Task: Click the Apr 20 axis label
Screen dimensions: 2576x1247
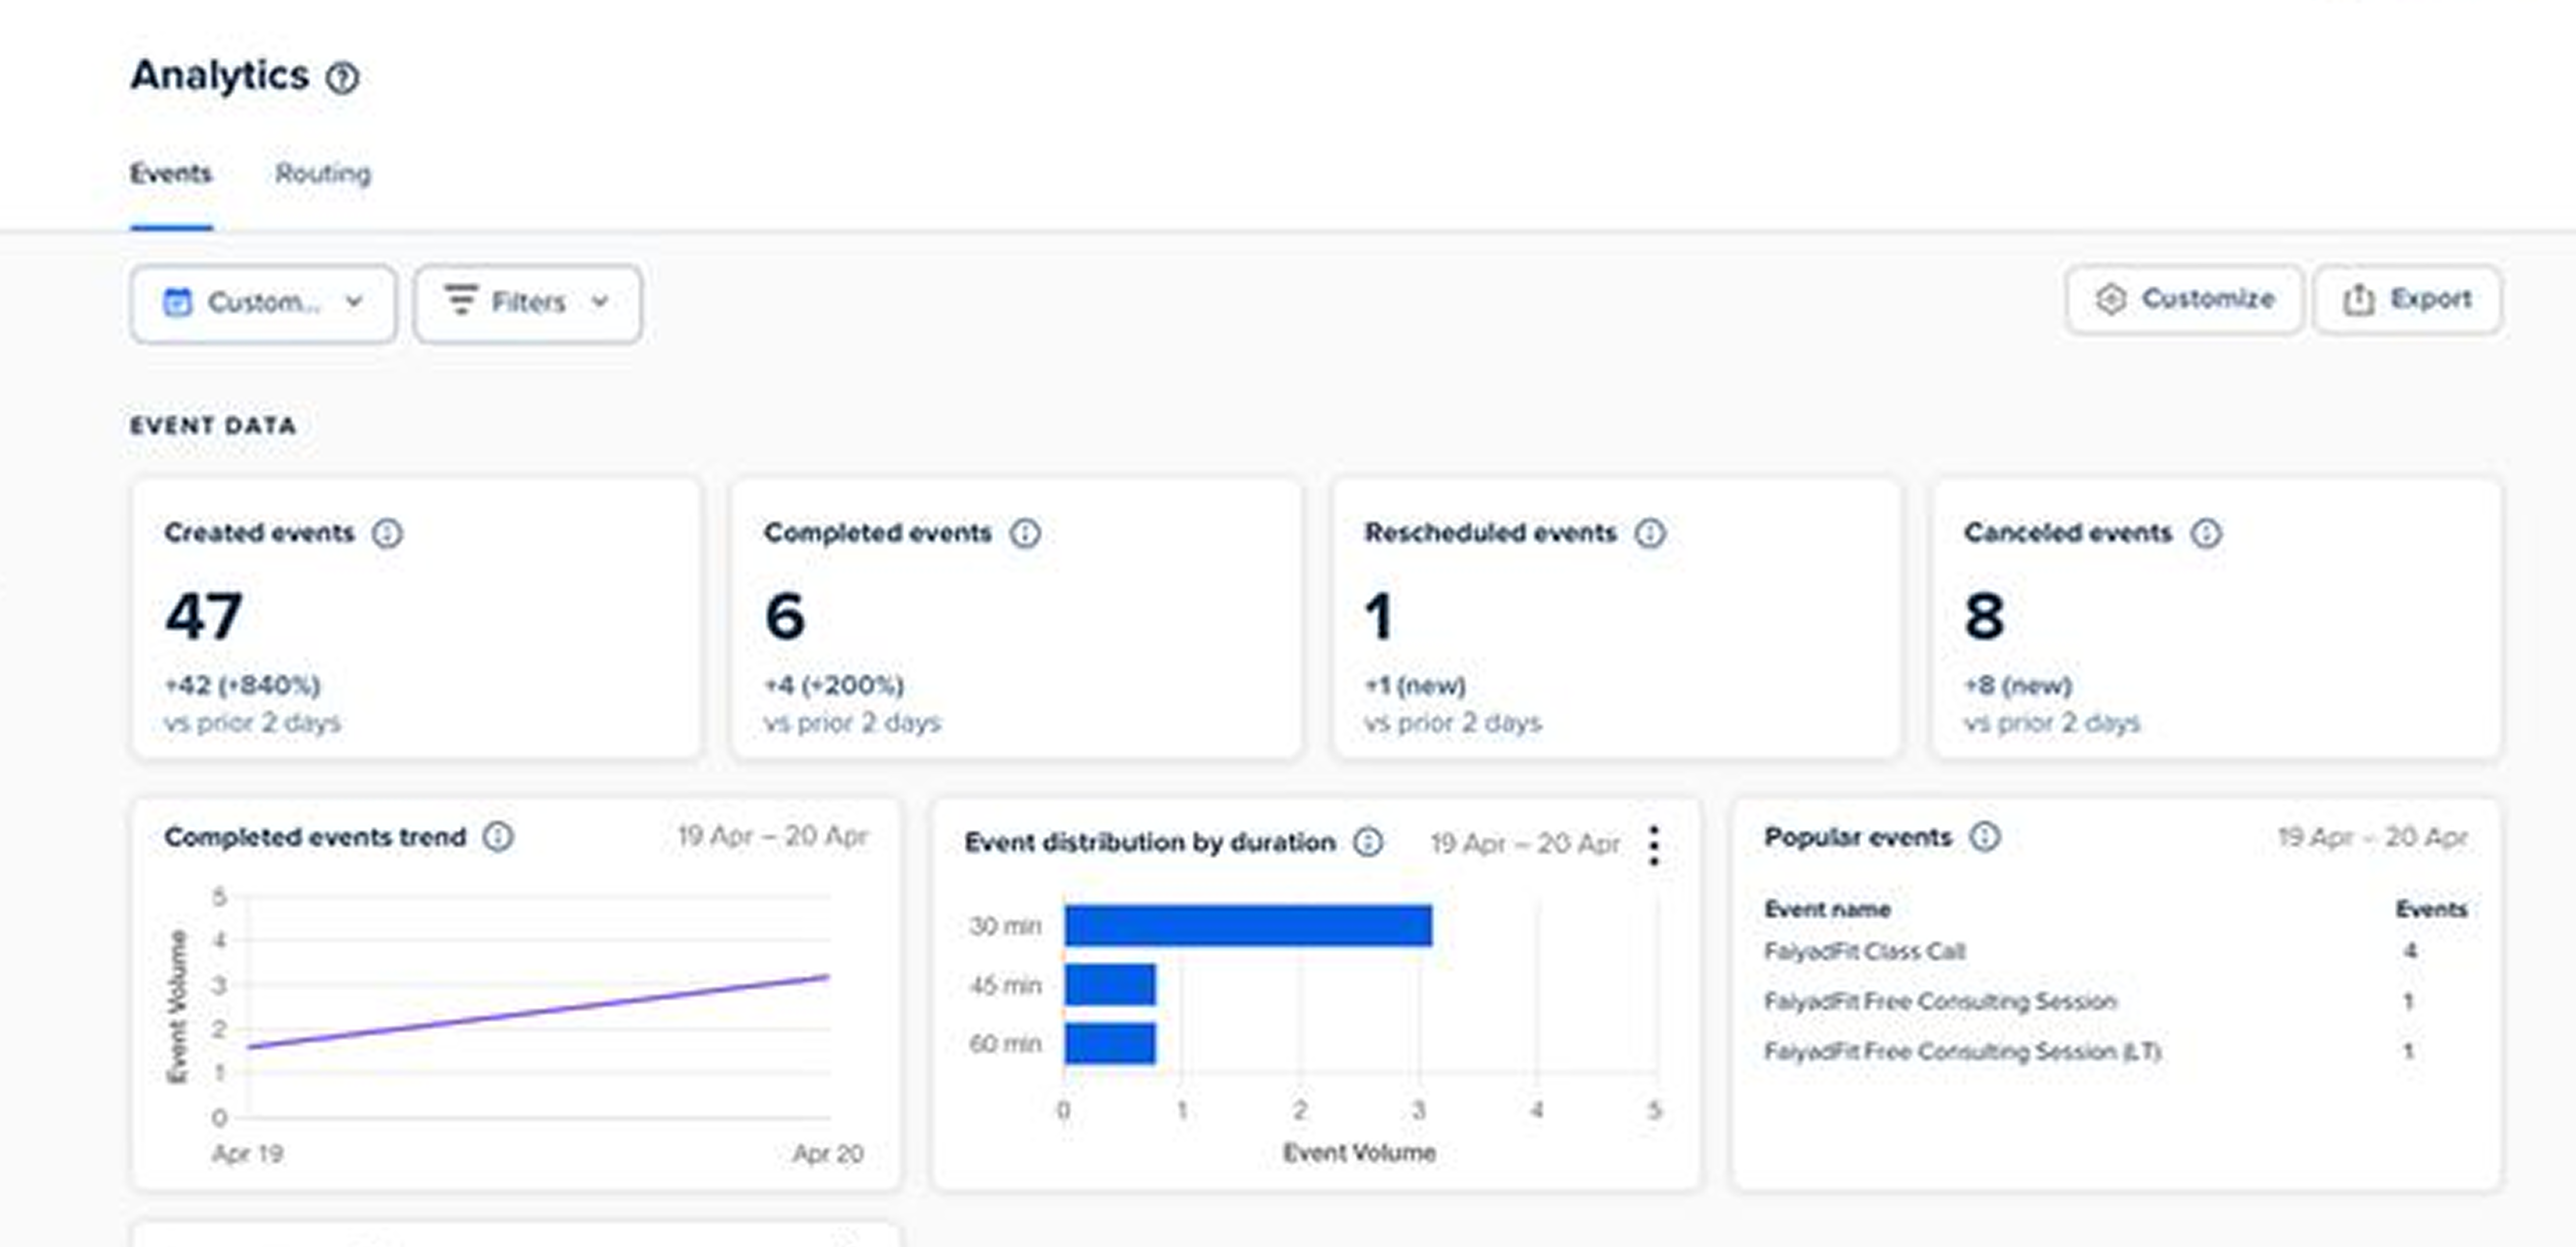Action: (828, 1153)
